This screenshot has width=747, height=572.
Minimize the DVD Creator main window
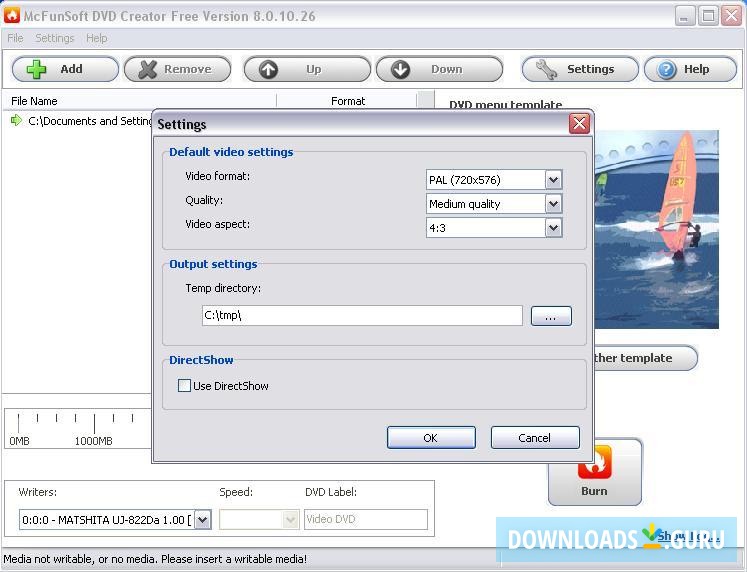(684, 17)
